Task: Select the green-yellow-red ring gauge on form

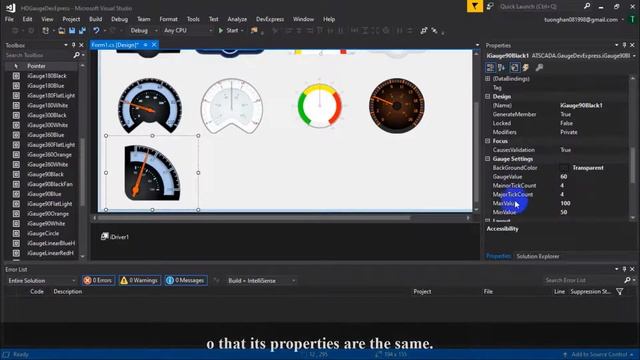Action: point(320,106)
